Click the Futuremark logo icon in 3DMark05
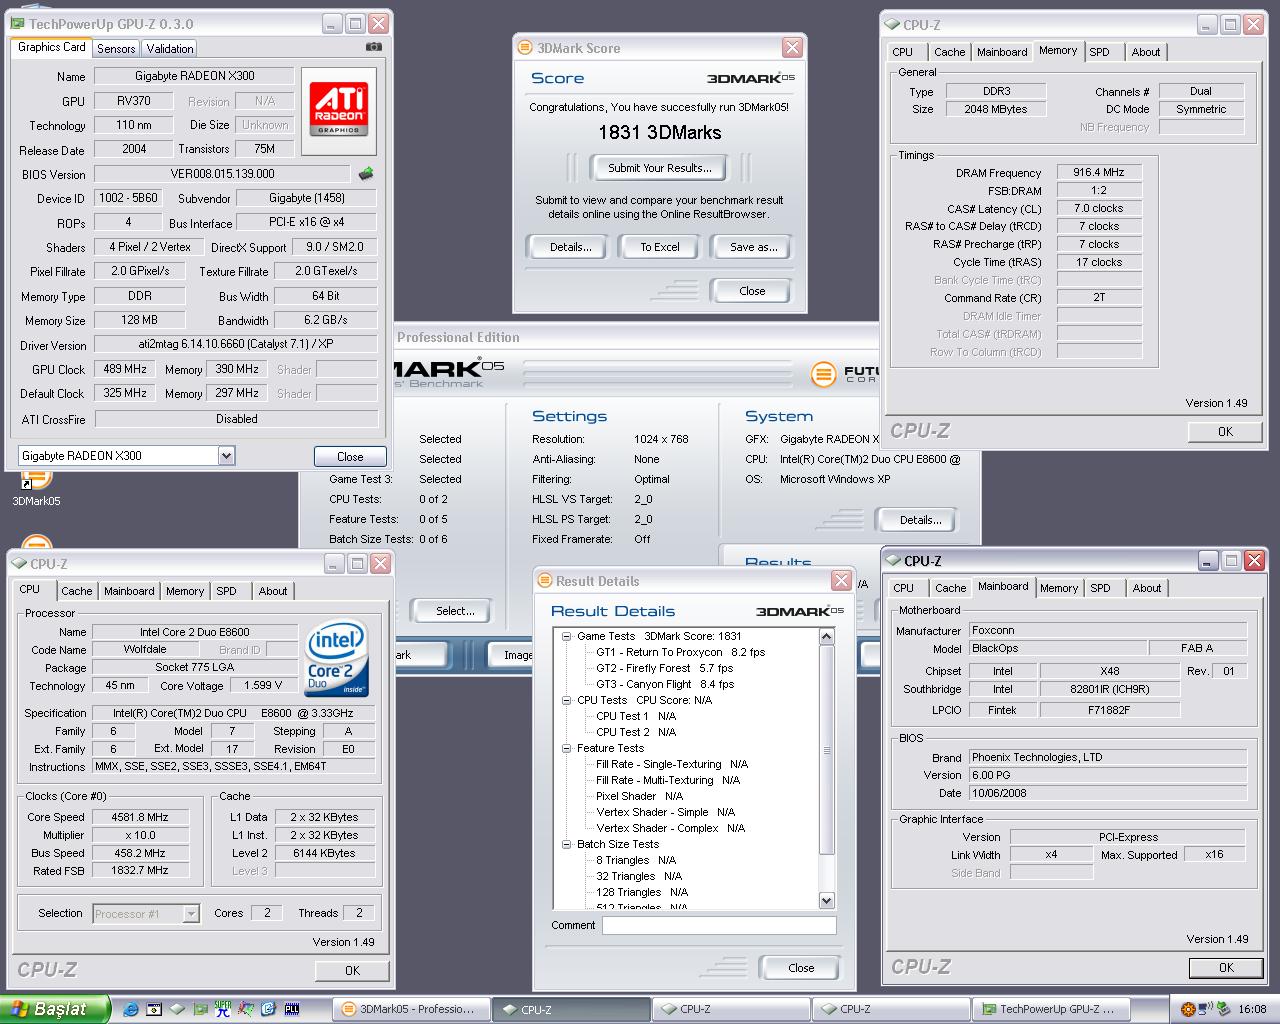Image resolution: width=1280 pixels, height=1024 pixels. point(823,374)
